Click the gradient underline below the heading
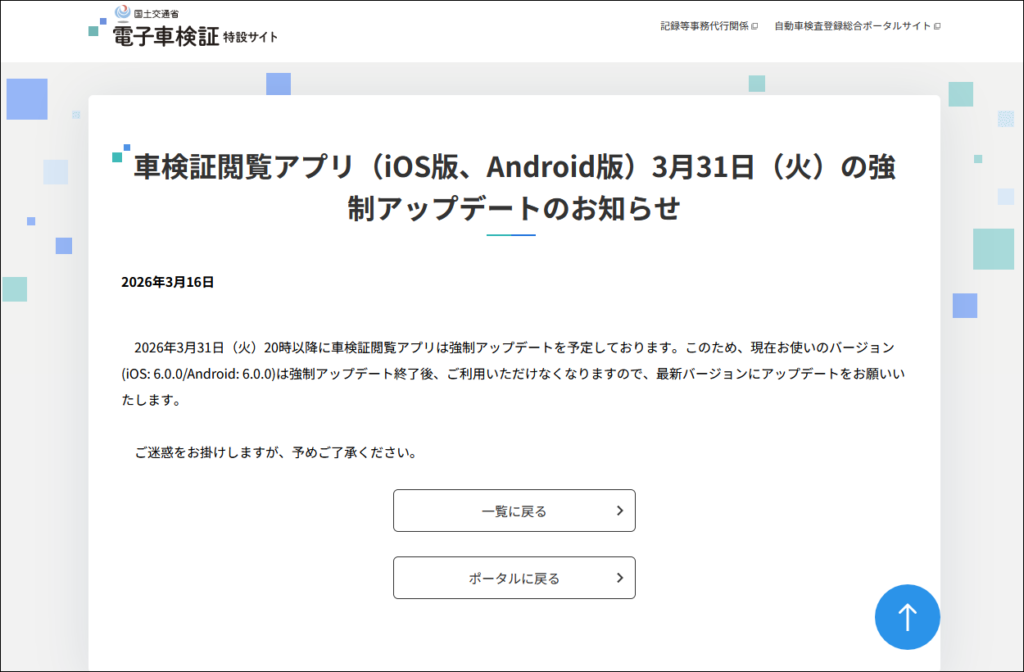This screenshot has height=672, width=1024. point(511,235)
